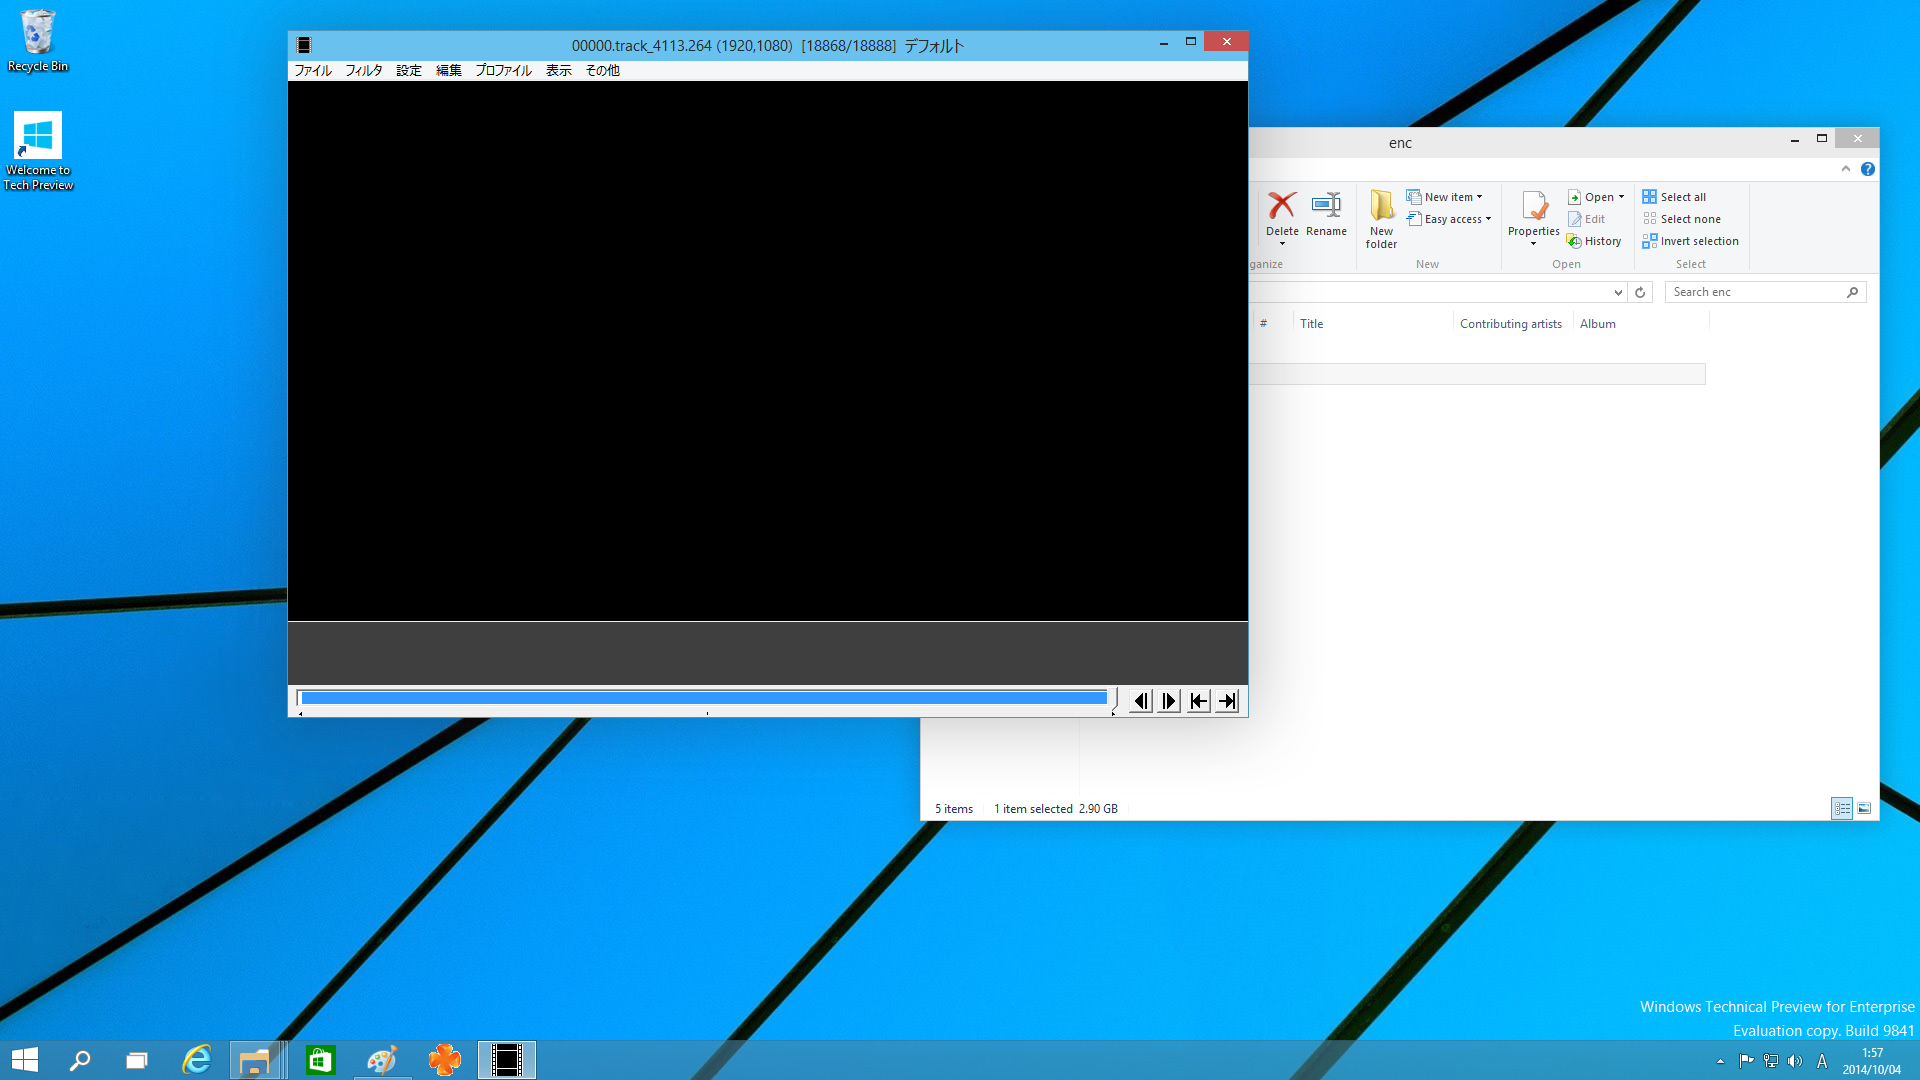
Task: Jump to the last frame of the video
Action: [1227, 701]
